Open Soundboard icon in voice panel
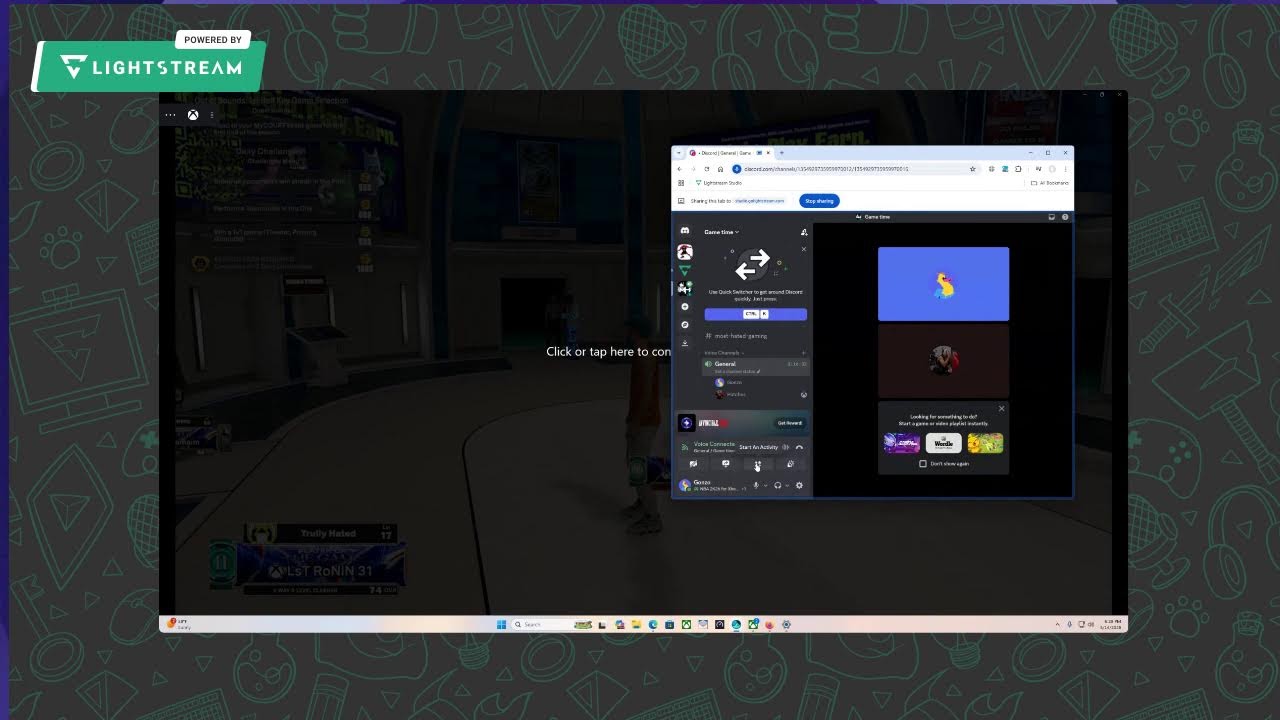 tap(790, 464)
